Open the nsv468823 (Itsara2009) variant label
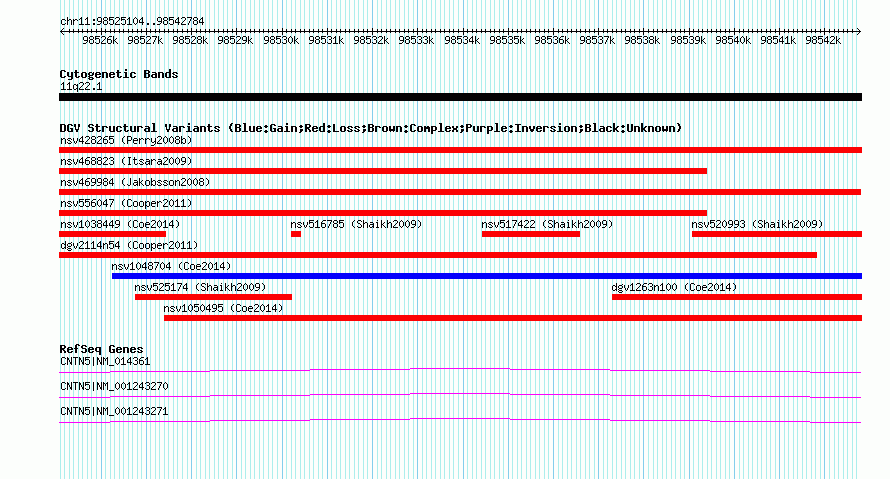Screen dimensions: 890x479 [x=126, y=161]
